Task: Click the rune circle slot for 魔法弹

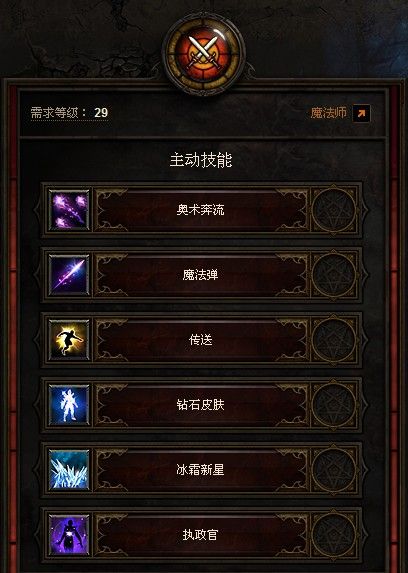Action: 334,275
